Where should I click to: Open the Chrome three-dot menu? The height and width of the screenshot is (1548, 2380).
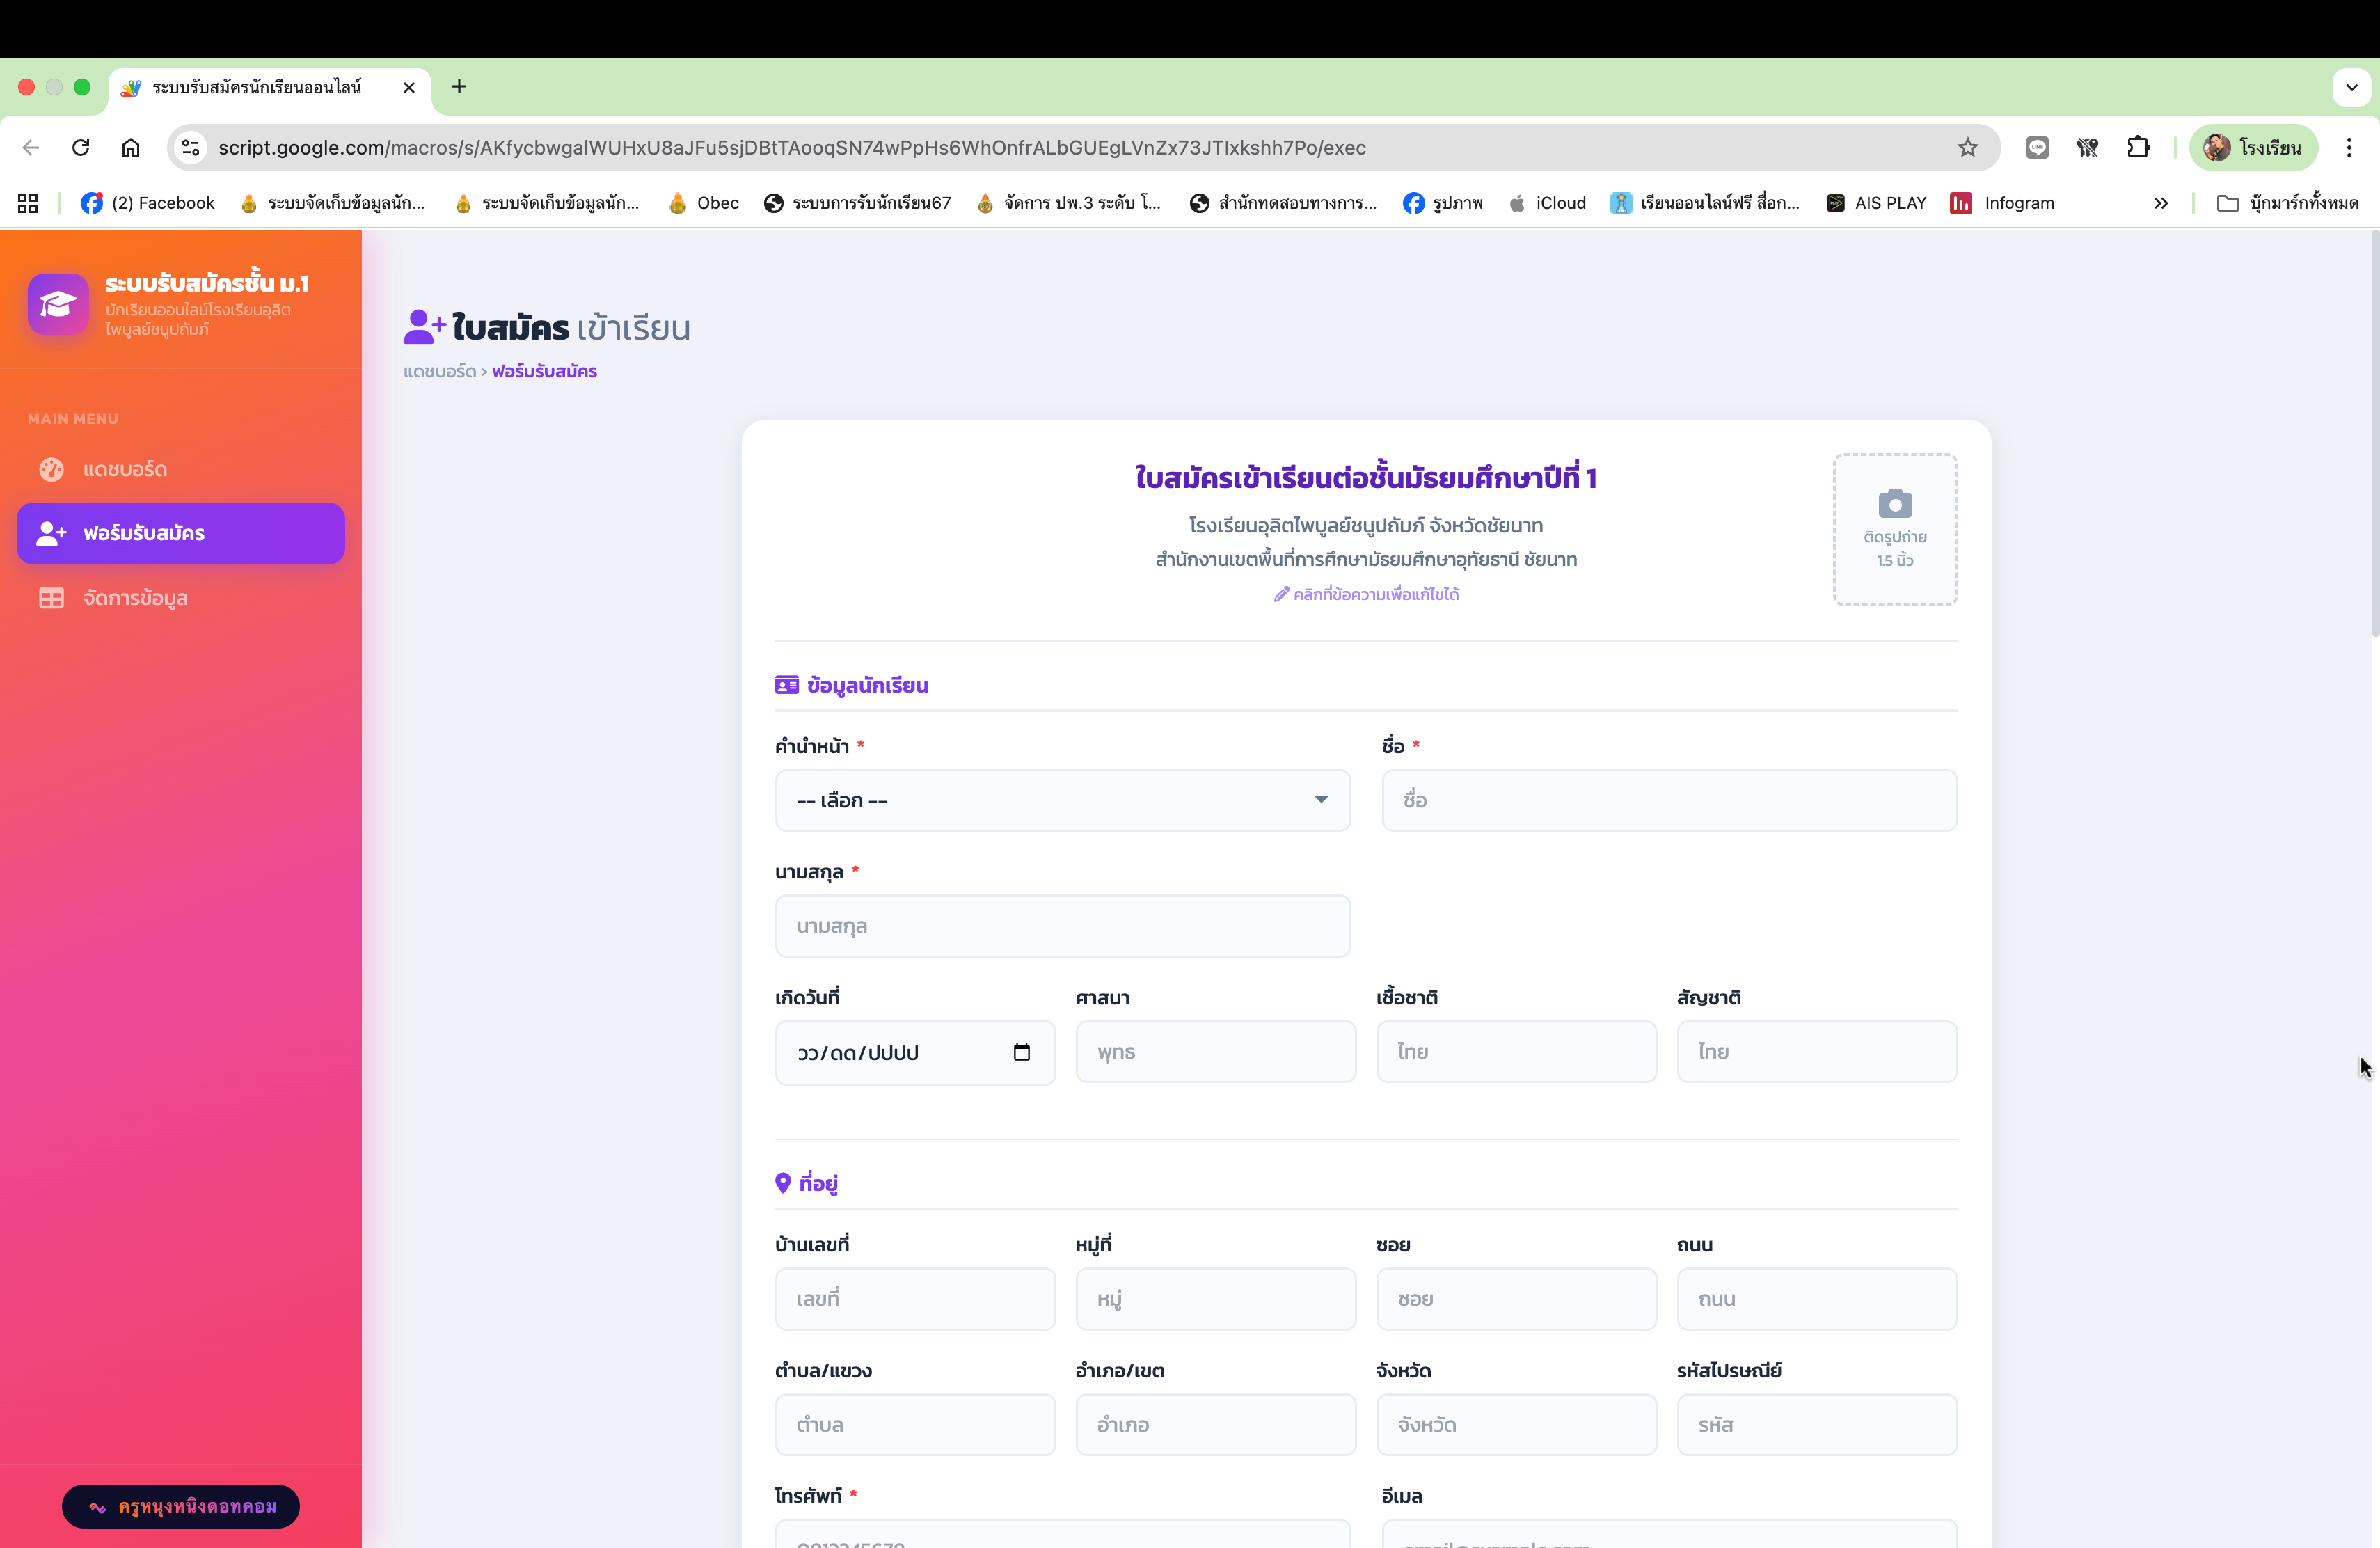pos(2348,148)
